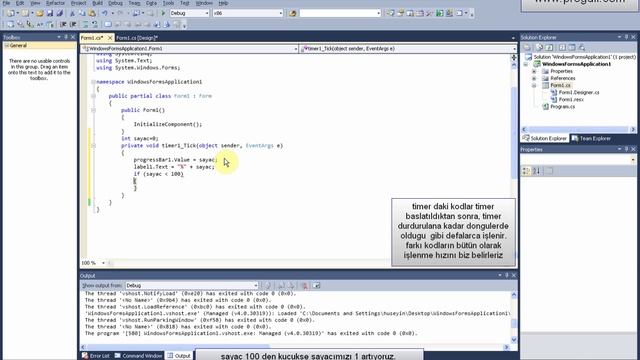The height and width of the screenshot is (360, 640).
Task: Open the File menu
Action: pos(7,3)
